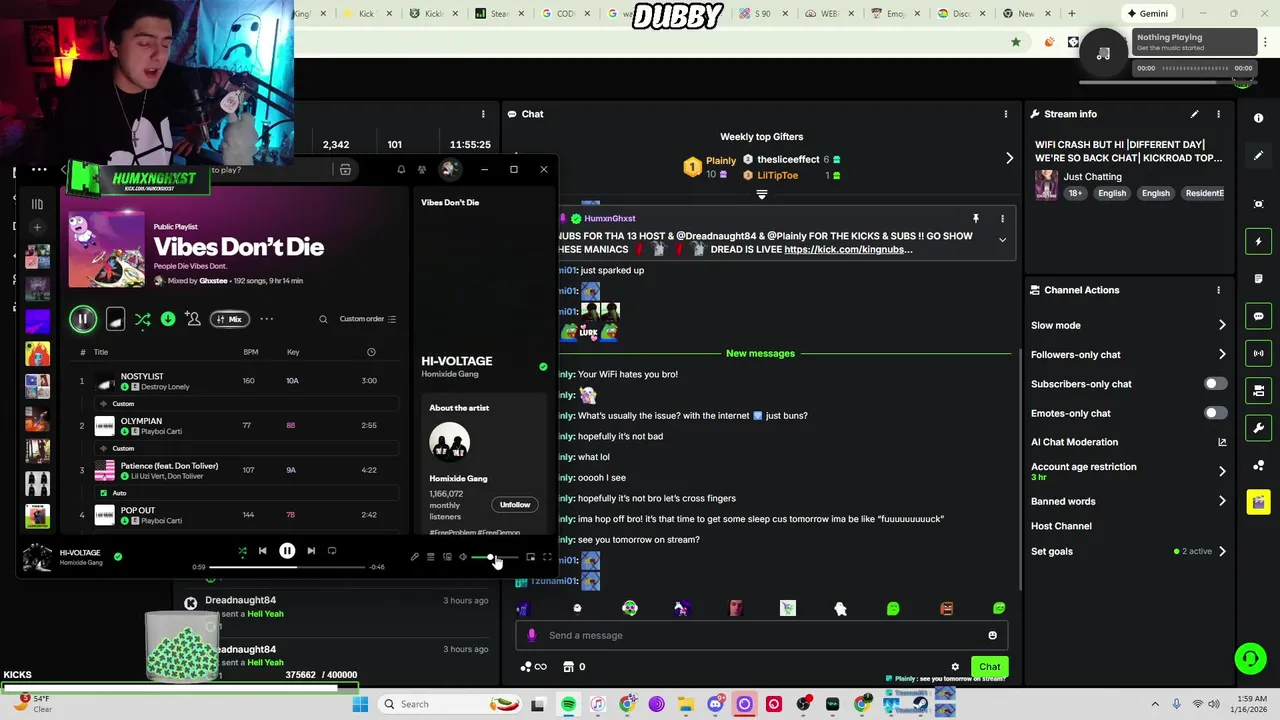
Task: Go to previous track in Spotify
Action: (262, 551)
